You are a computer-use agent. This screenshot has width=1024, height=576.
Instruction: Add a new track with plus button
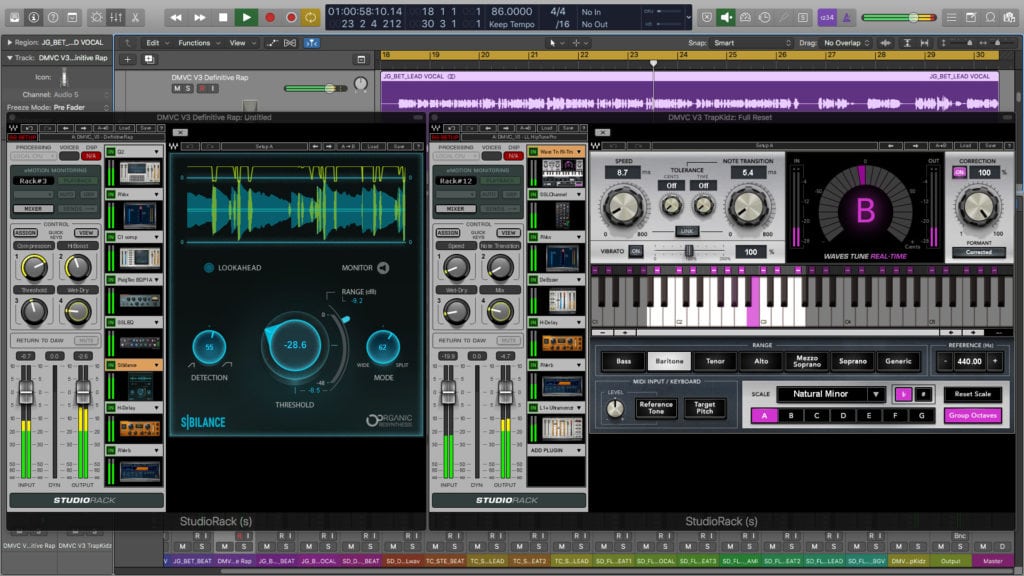tap(127, 59)
